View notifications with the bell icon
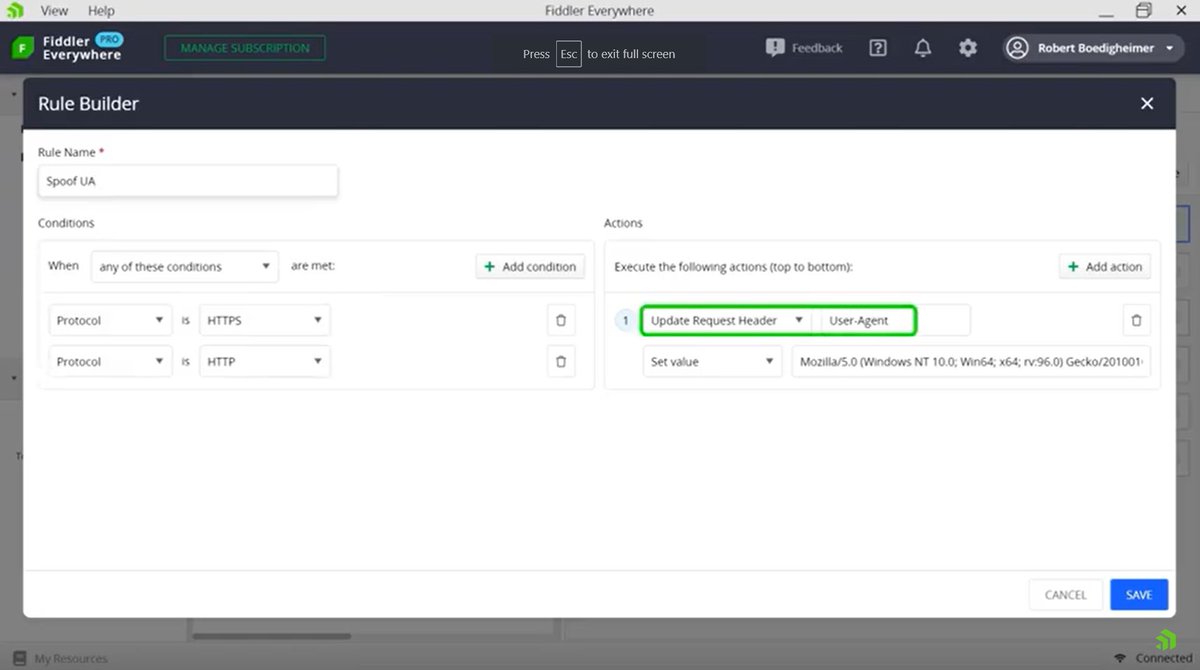The width and height of the screenshot is (1200, 670). [x=922, y=47]
